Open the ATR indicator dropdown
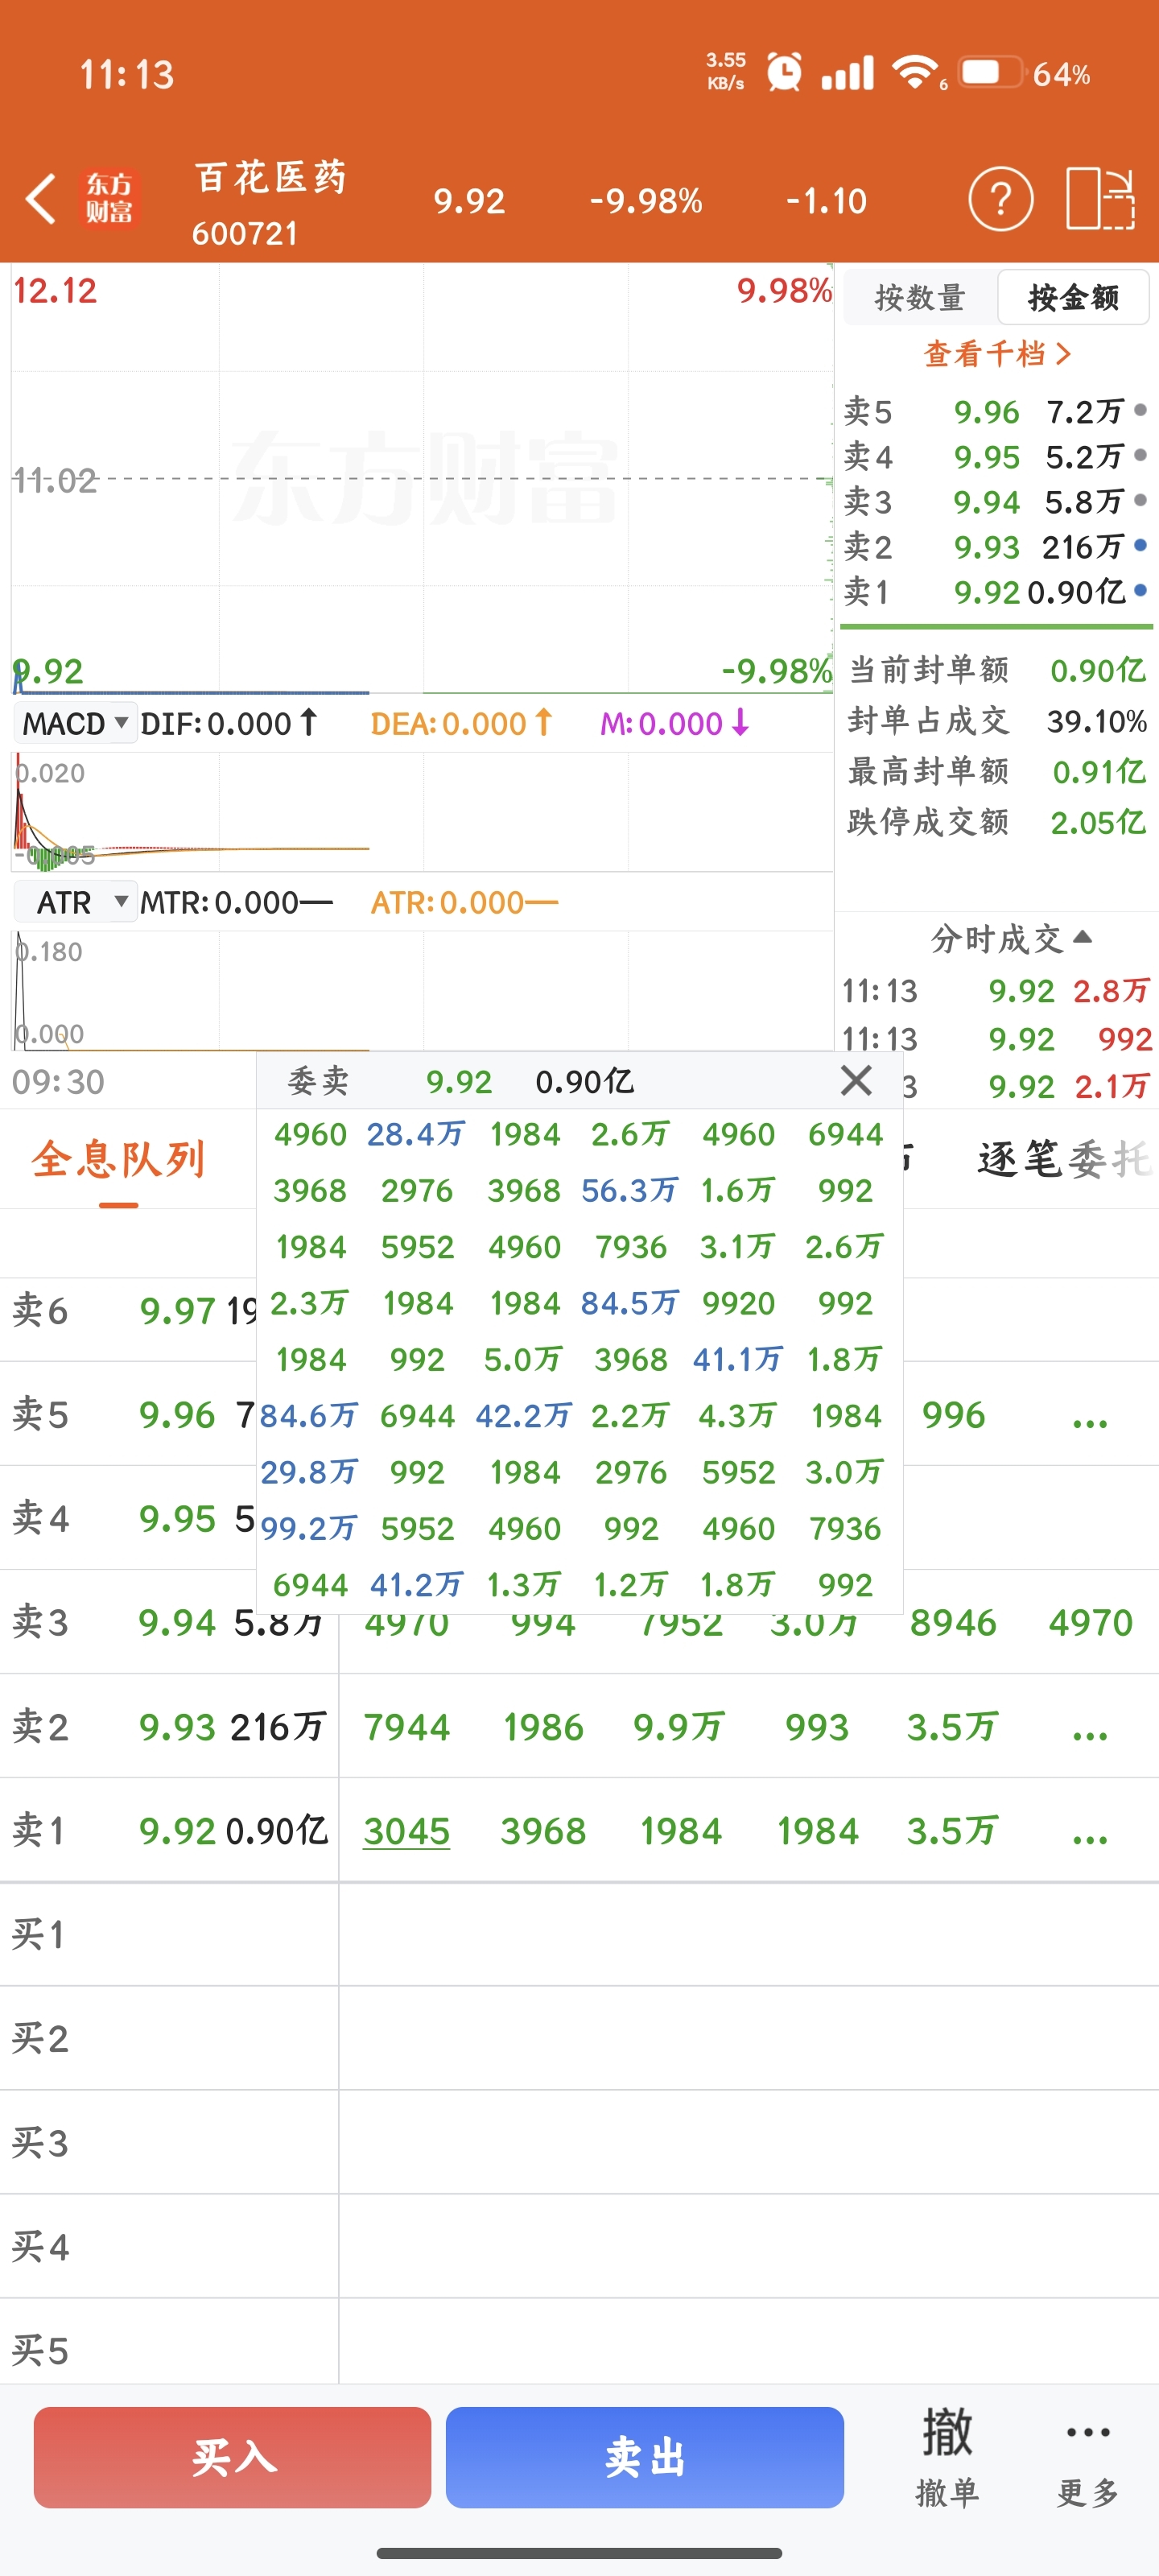 tap(75, 903)
